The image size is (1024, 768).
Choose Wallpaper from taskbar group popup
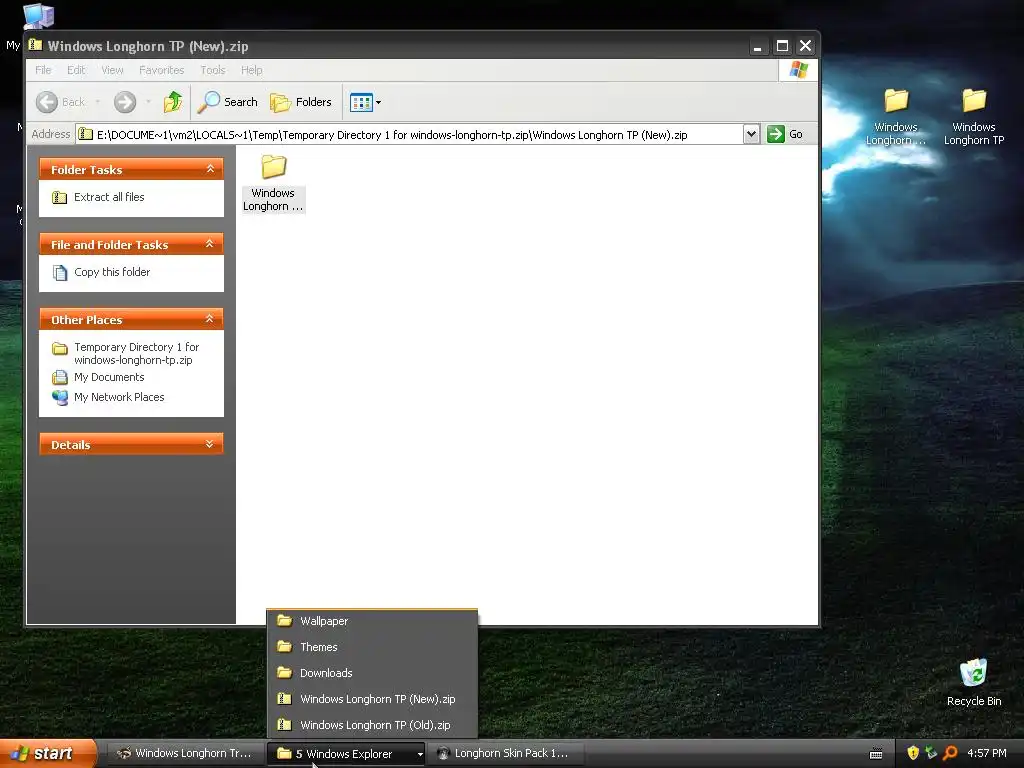(x=372, y=621)
